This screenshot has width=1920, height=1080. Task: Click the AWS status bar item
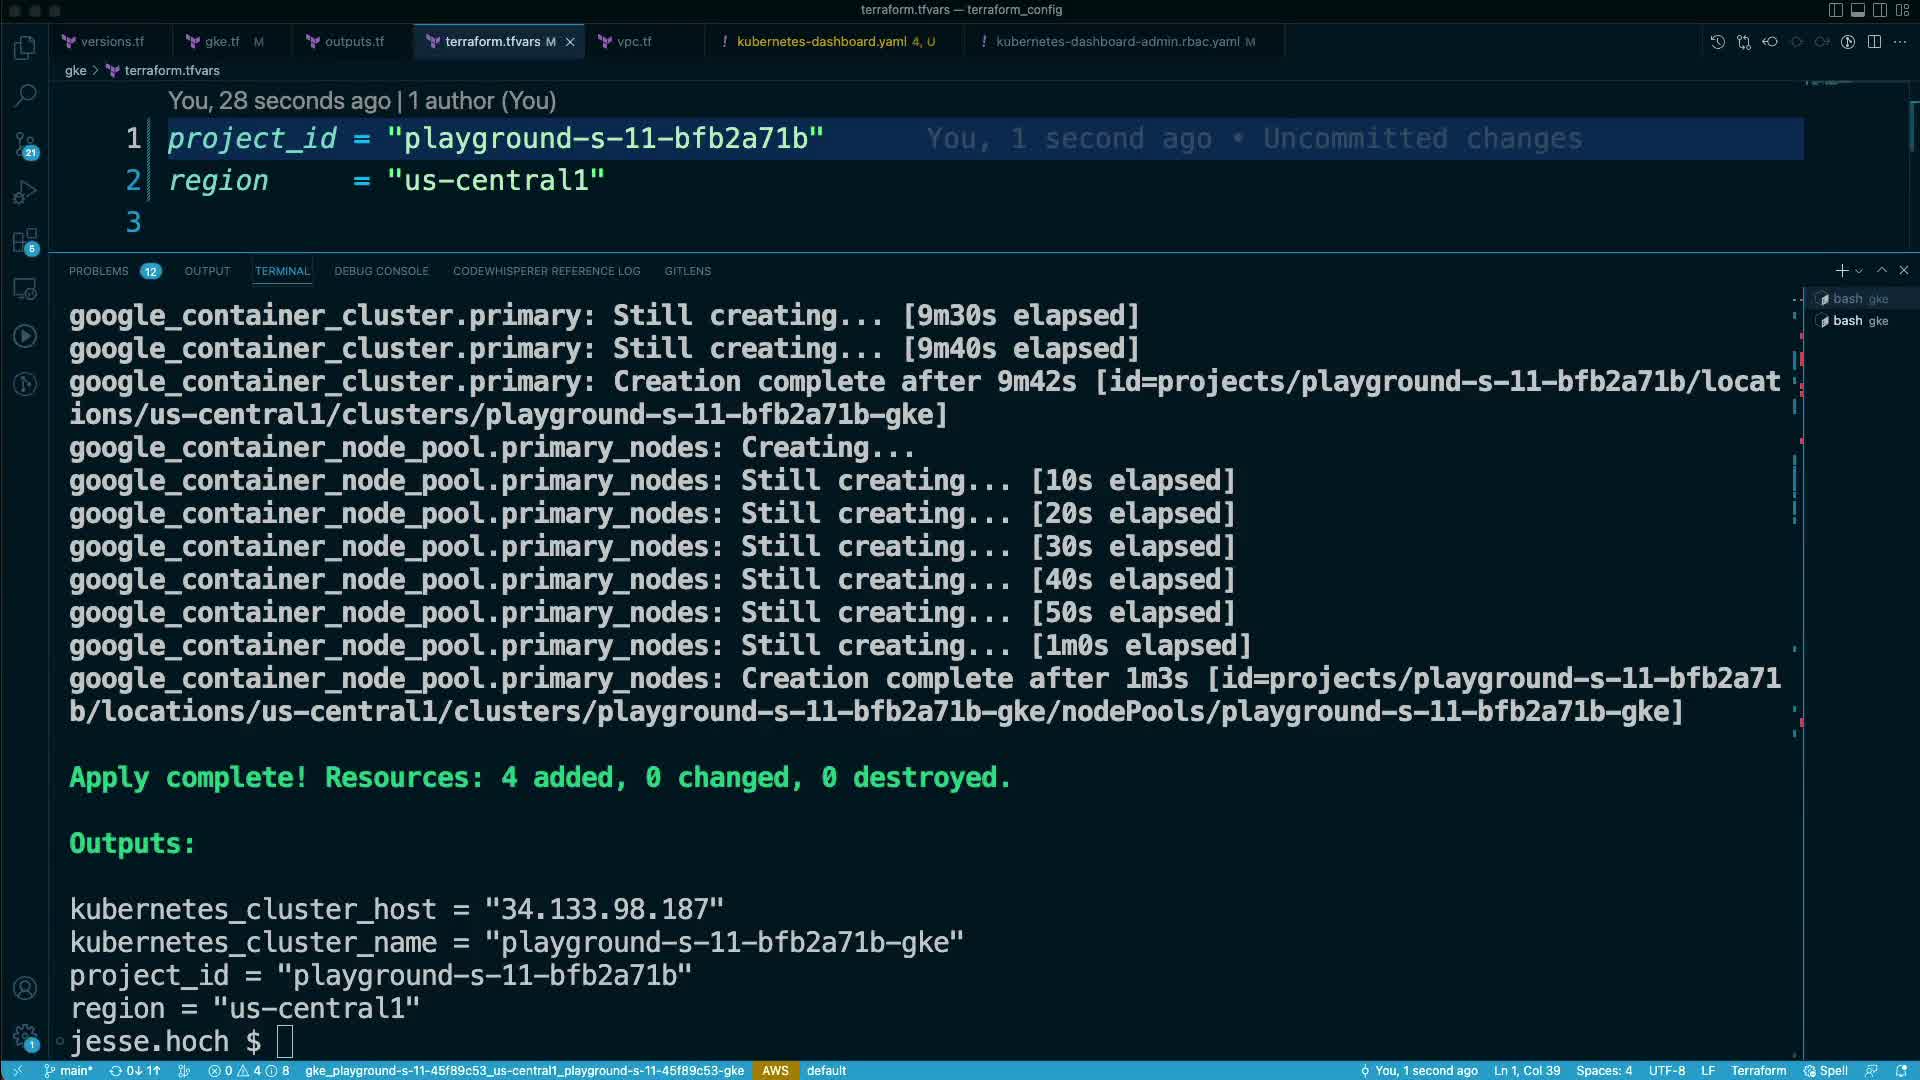click(x=775, y=1070)
